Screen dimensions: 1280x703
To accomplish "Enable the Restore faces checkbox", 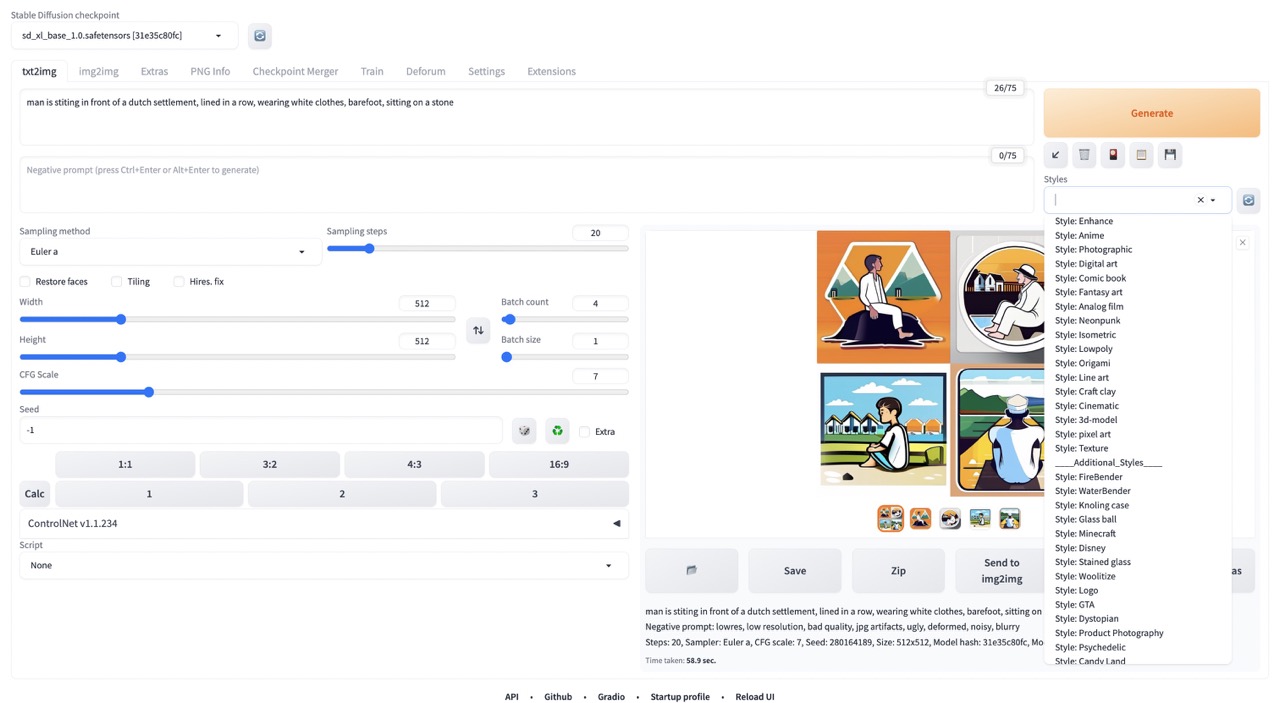I will click(x=26, y=282).
